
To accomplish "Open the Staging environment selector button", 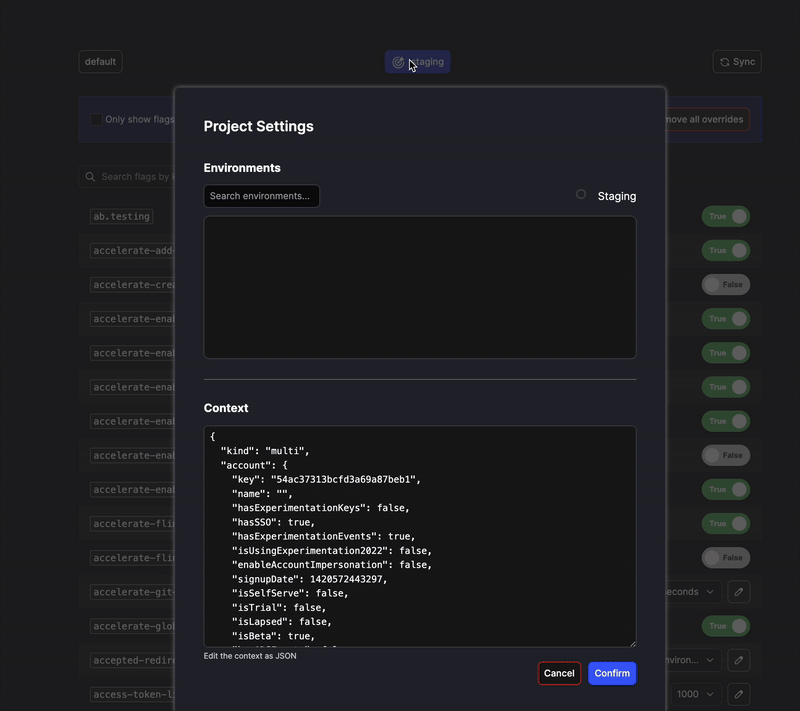I will (417, 62).
